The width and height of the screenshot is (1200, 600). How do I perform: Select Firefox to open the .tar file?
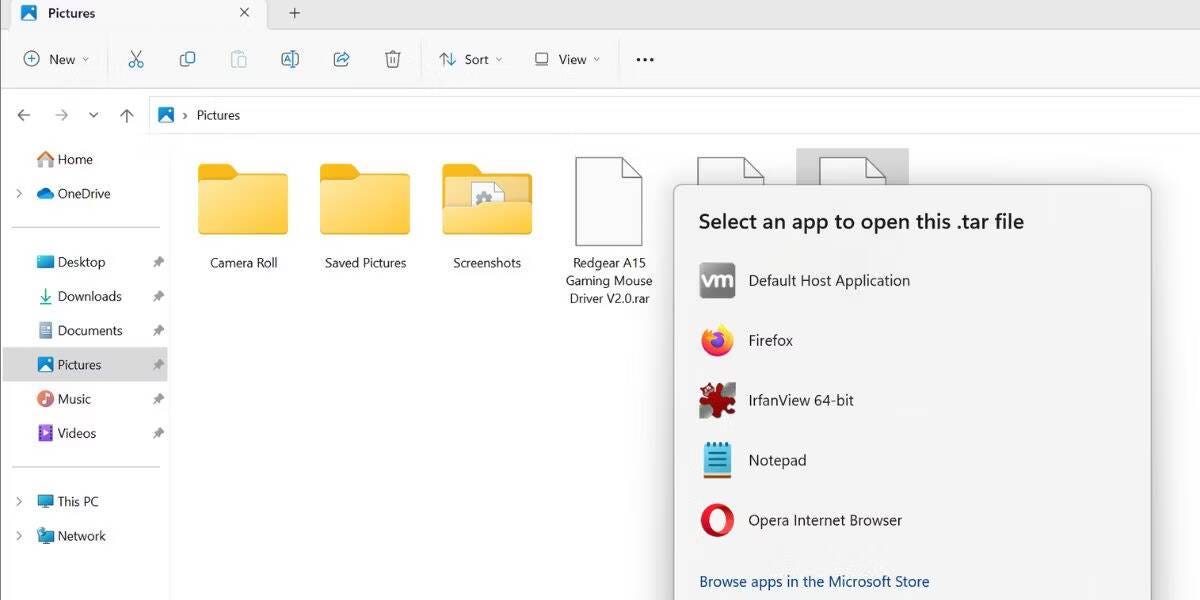770,340
